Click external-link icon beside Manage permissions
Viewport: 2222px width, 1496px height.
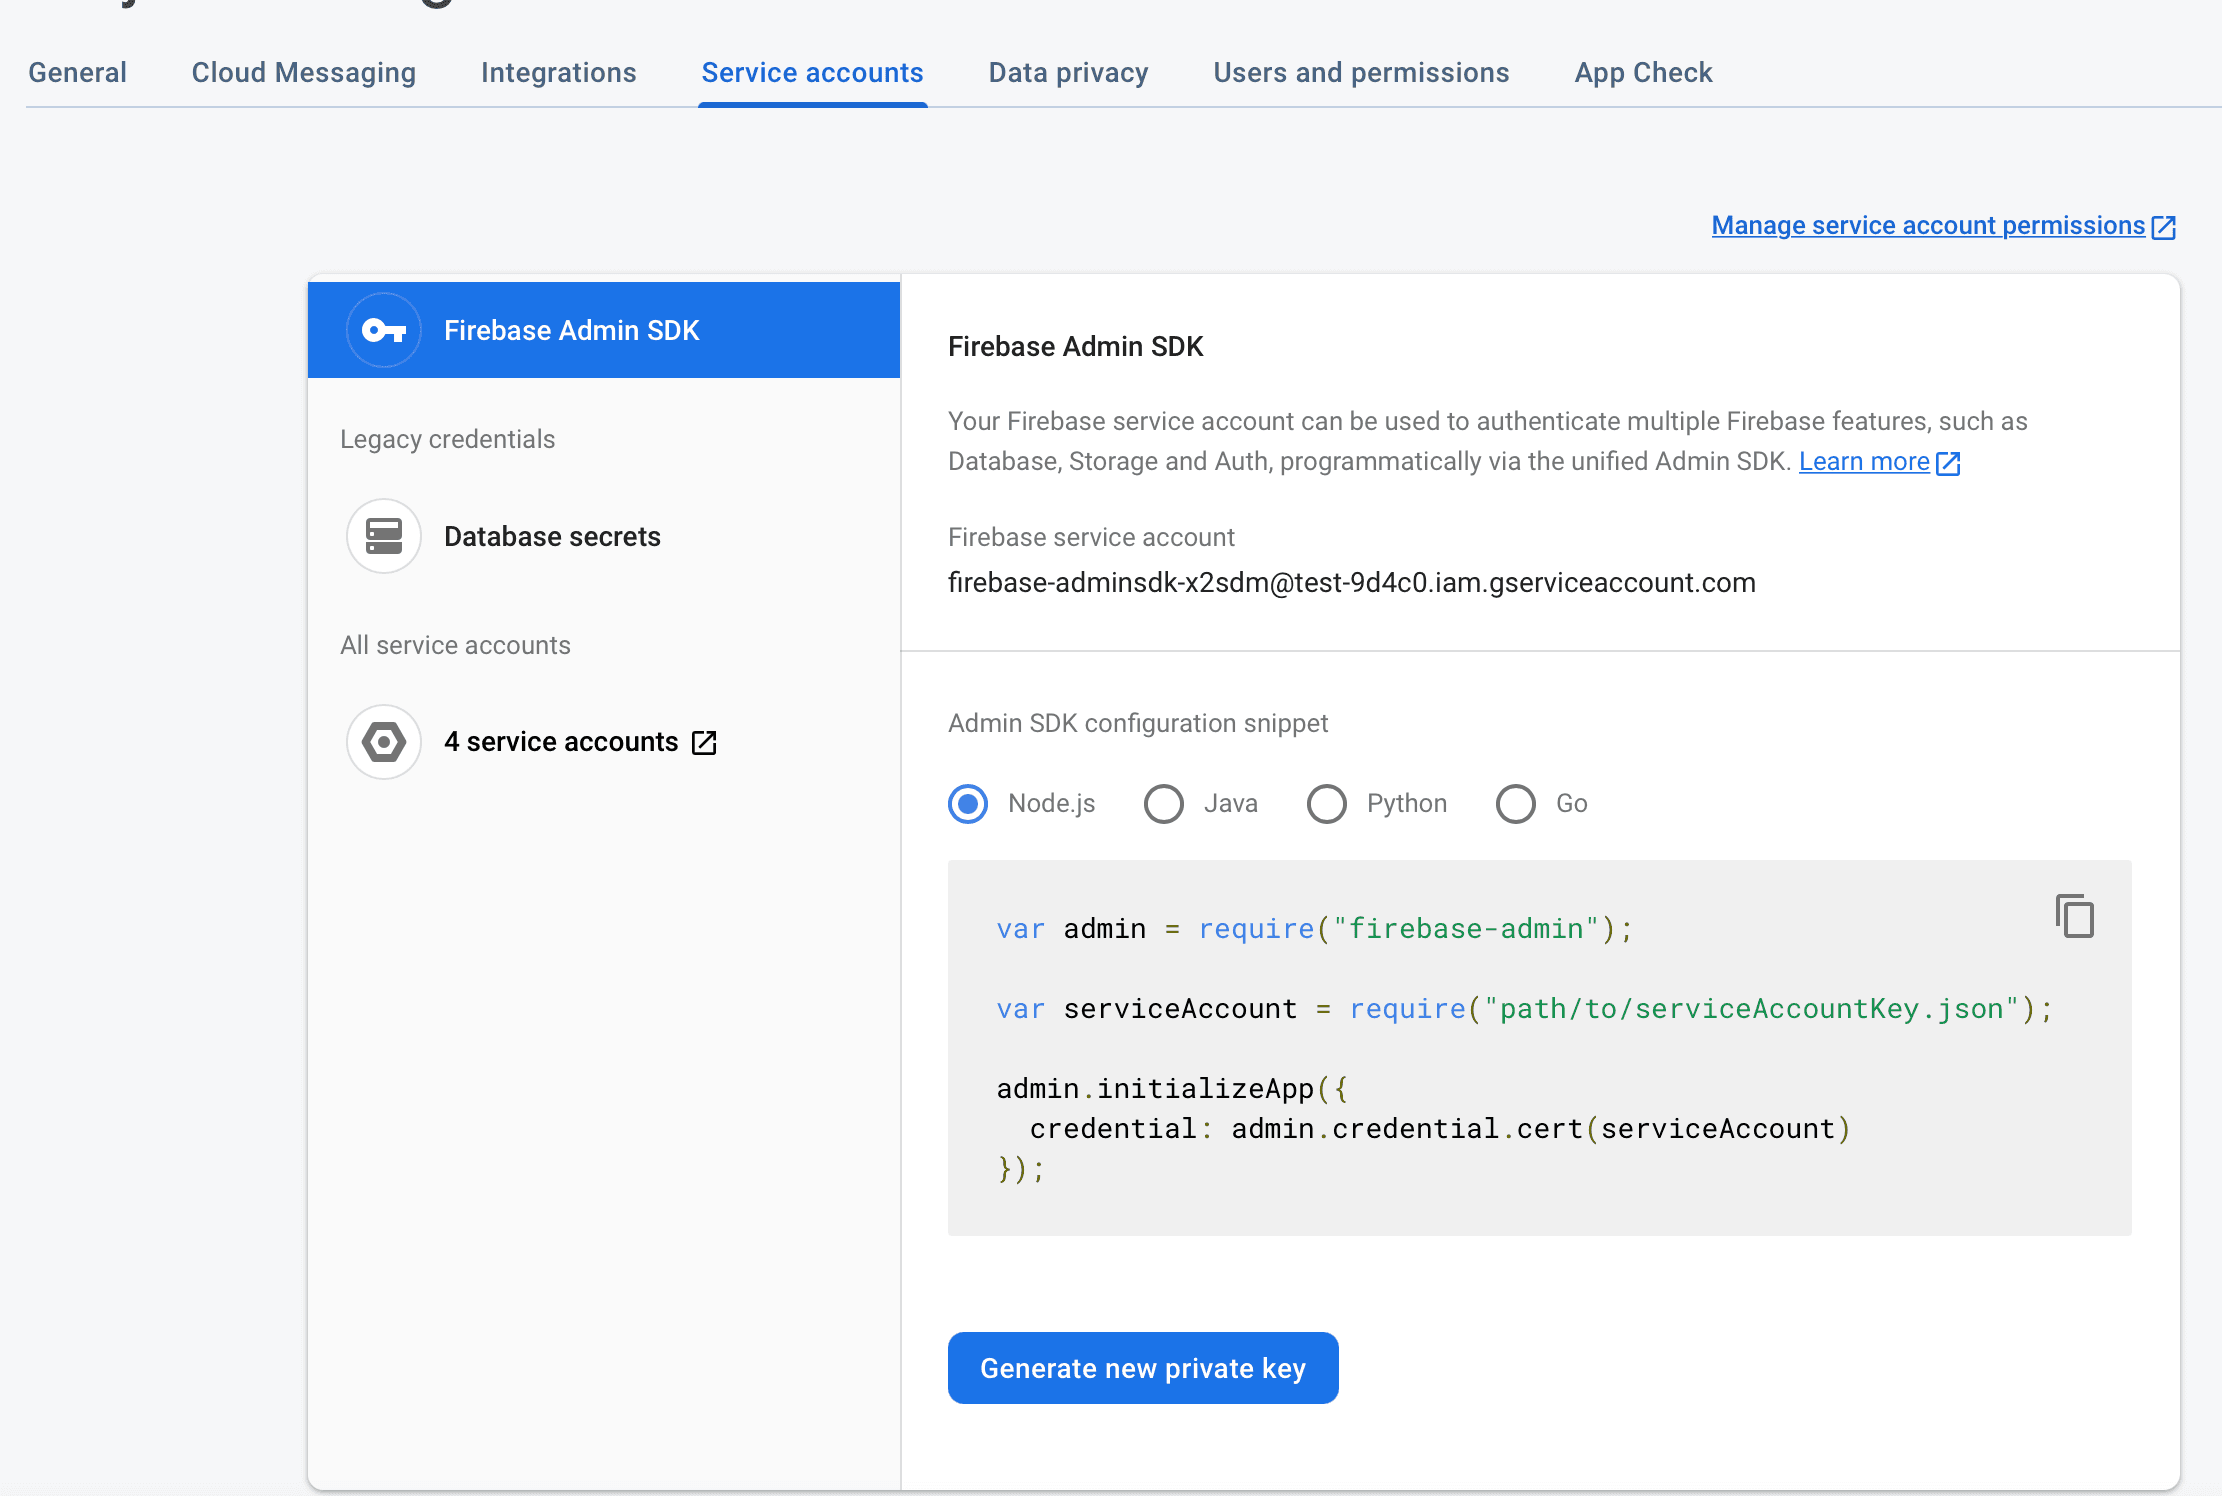pos(2164,227)
